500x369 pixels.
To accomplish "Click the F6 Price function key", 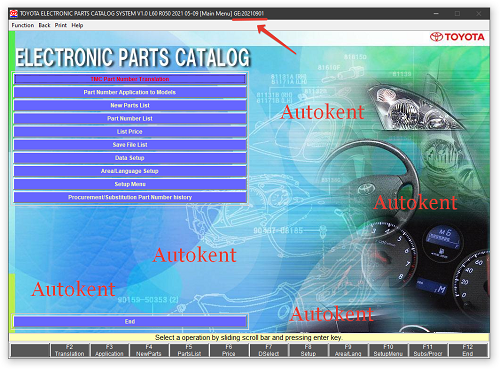I will 229,350.
